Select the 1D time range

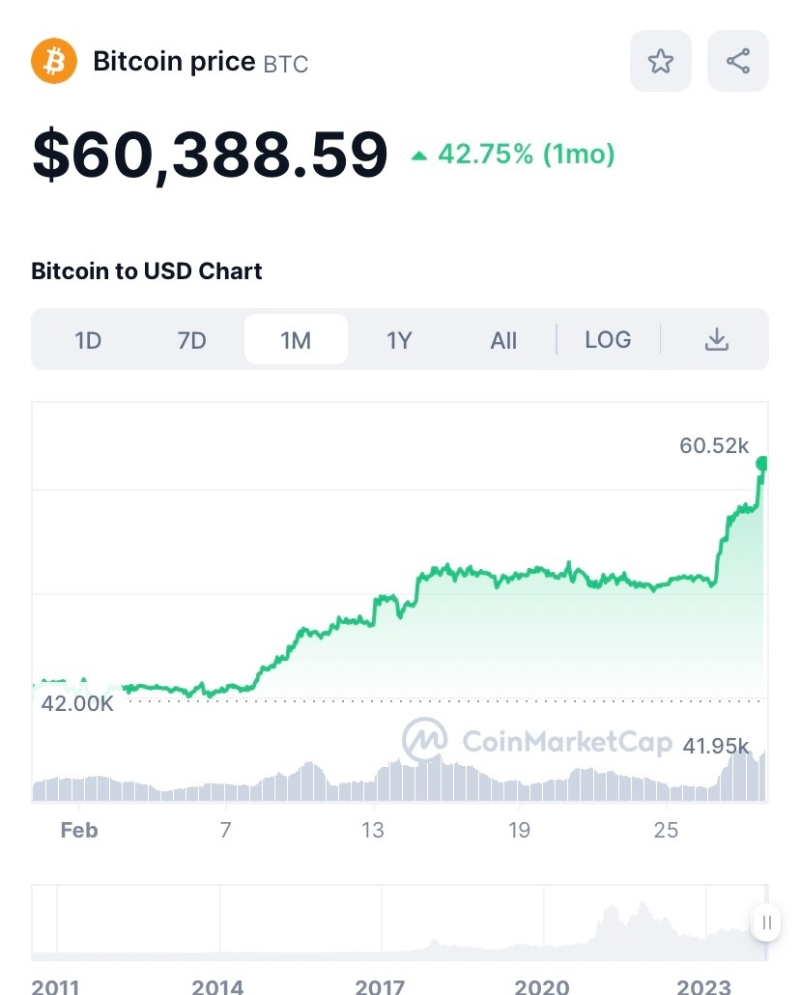click(x=88, y=340)
